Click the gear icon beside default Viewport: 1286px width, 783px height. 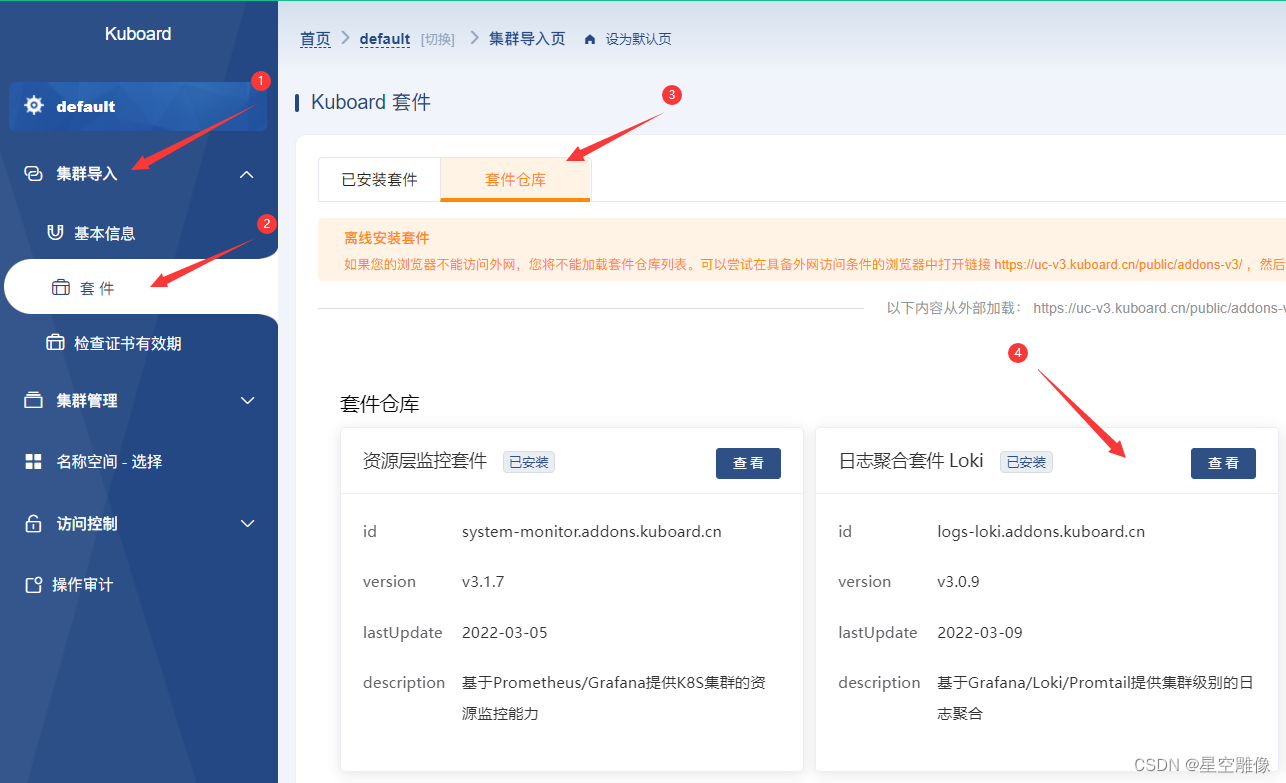point(34,106)
